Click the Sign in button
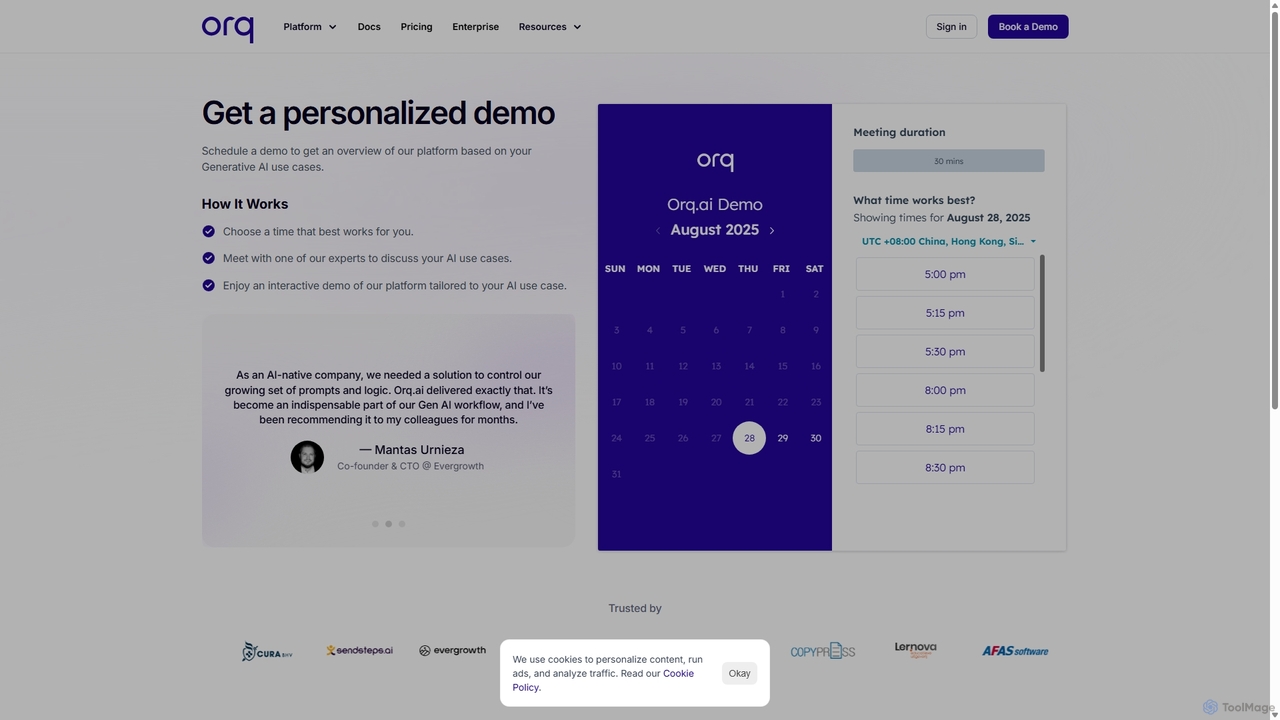Viewport: 1280px width, 720px height. point(951,27)
